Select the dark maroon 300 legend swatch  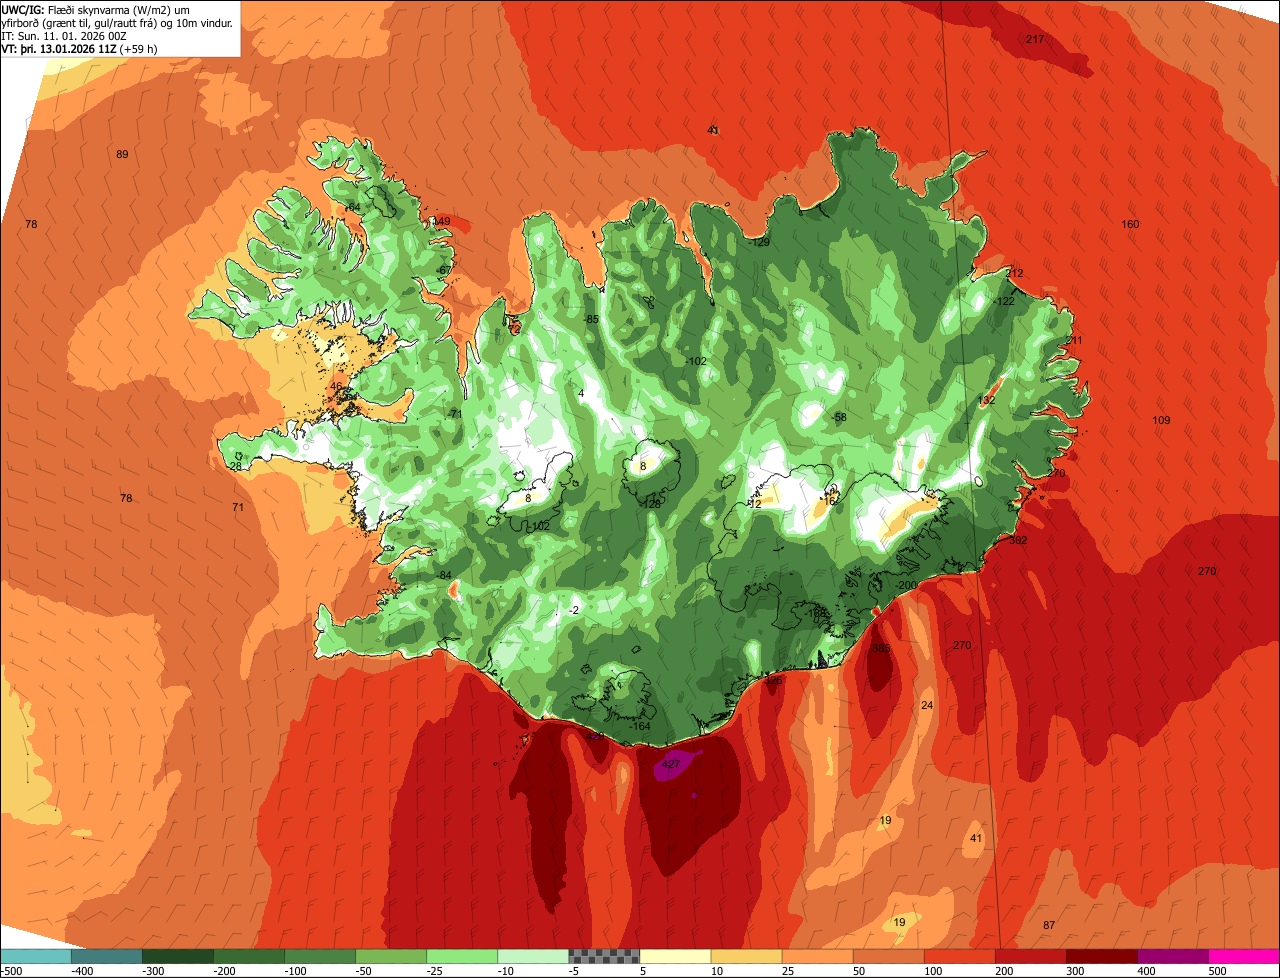pos(1102,956)
